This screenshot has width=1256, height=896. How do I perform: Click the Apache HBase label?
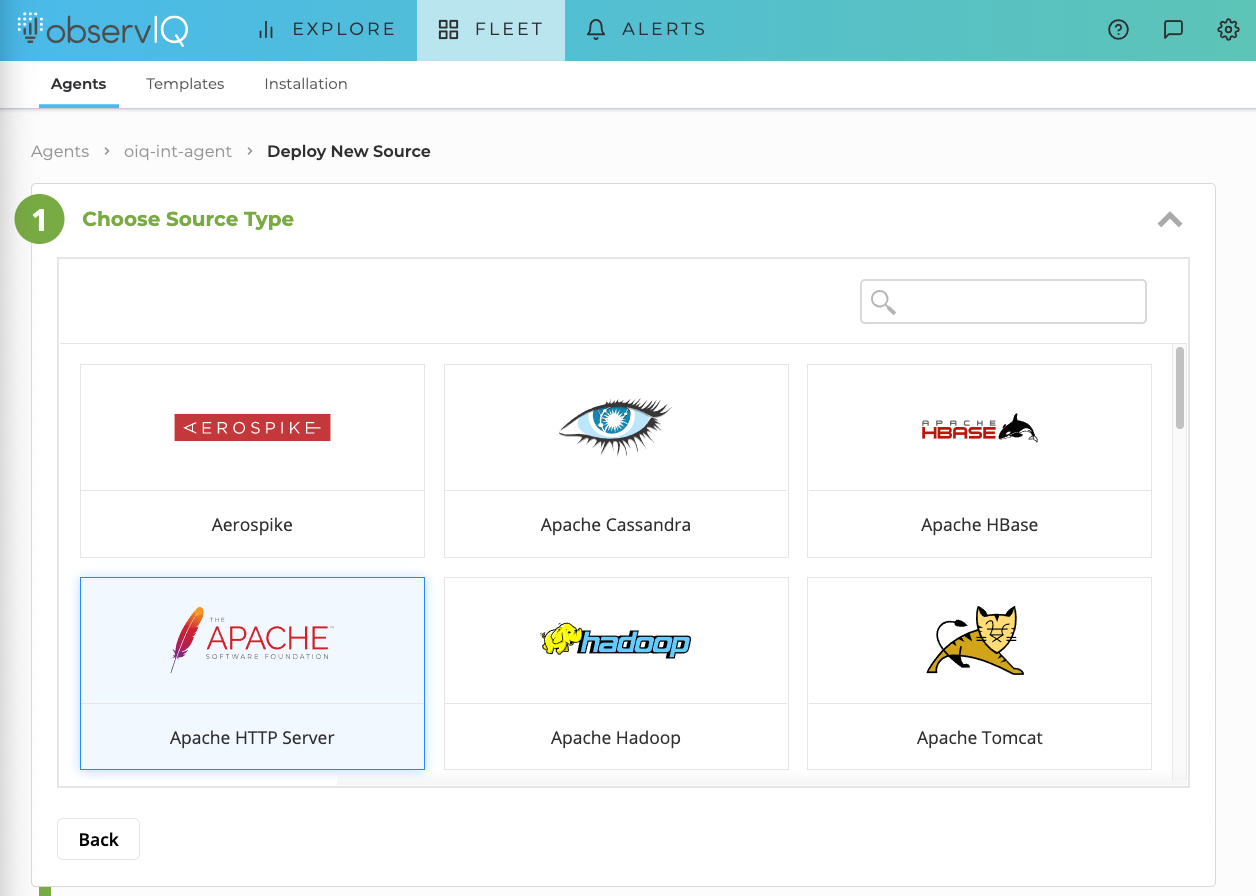pos(979,524)
